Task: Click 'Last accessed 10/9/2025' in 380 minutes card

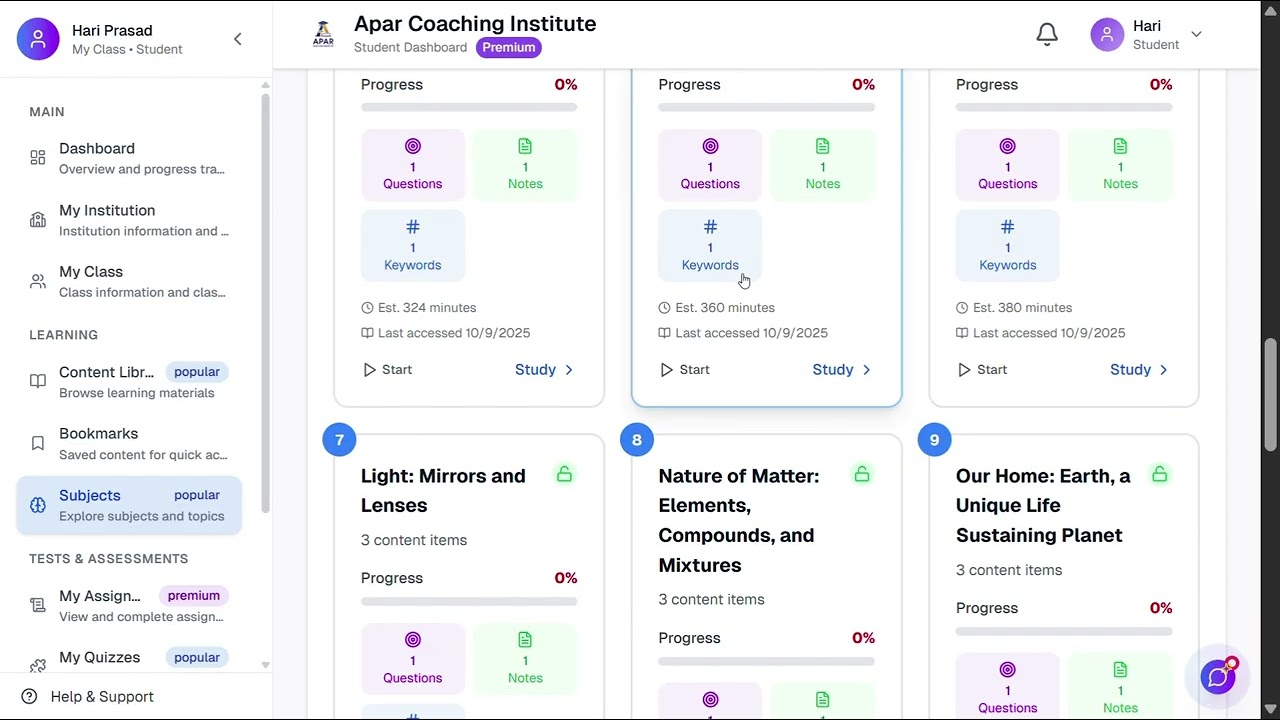Action: point(1049,333)
